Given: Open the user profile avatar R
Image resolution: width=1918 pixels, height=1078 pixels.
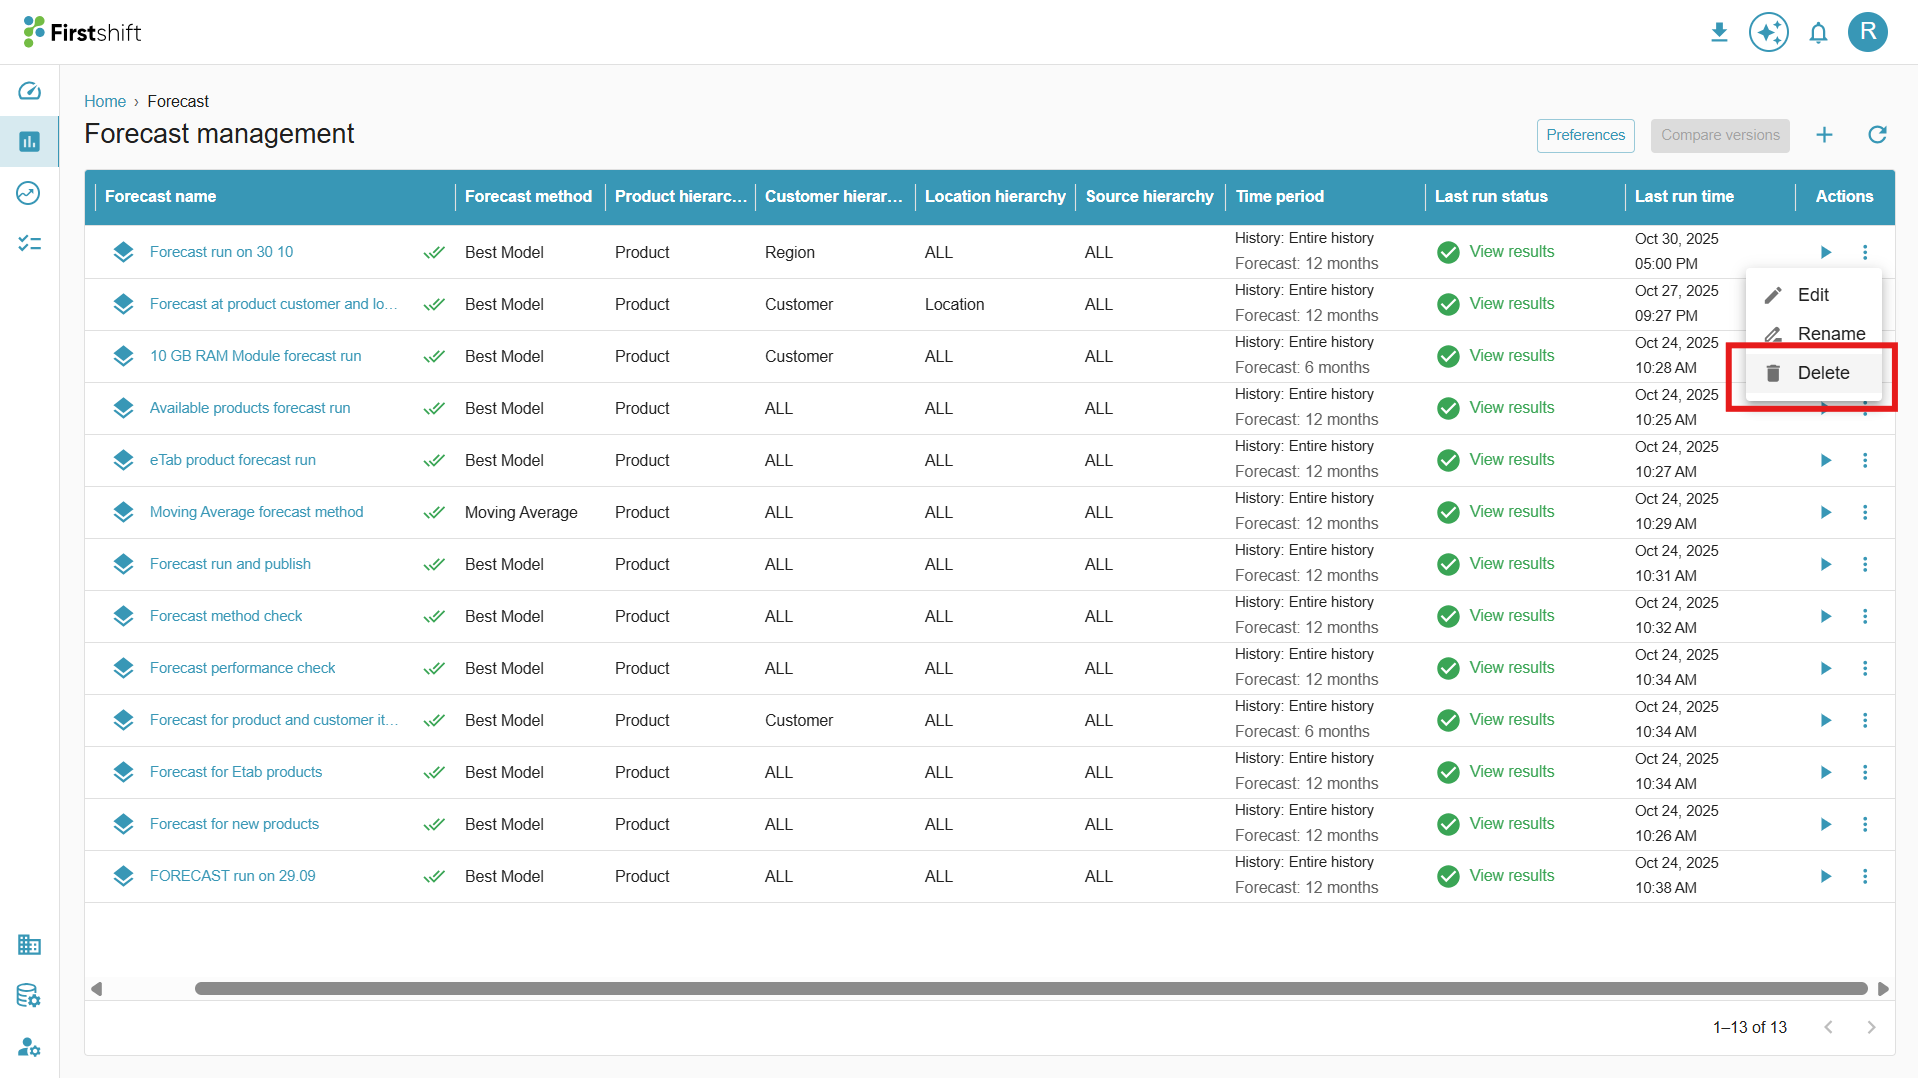Looking at the screenshot, I should click(x=1867, y=32).
